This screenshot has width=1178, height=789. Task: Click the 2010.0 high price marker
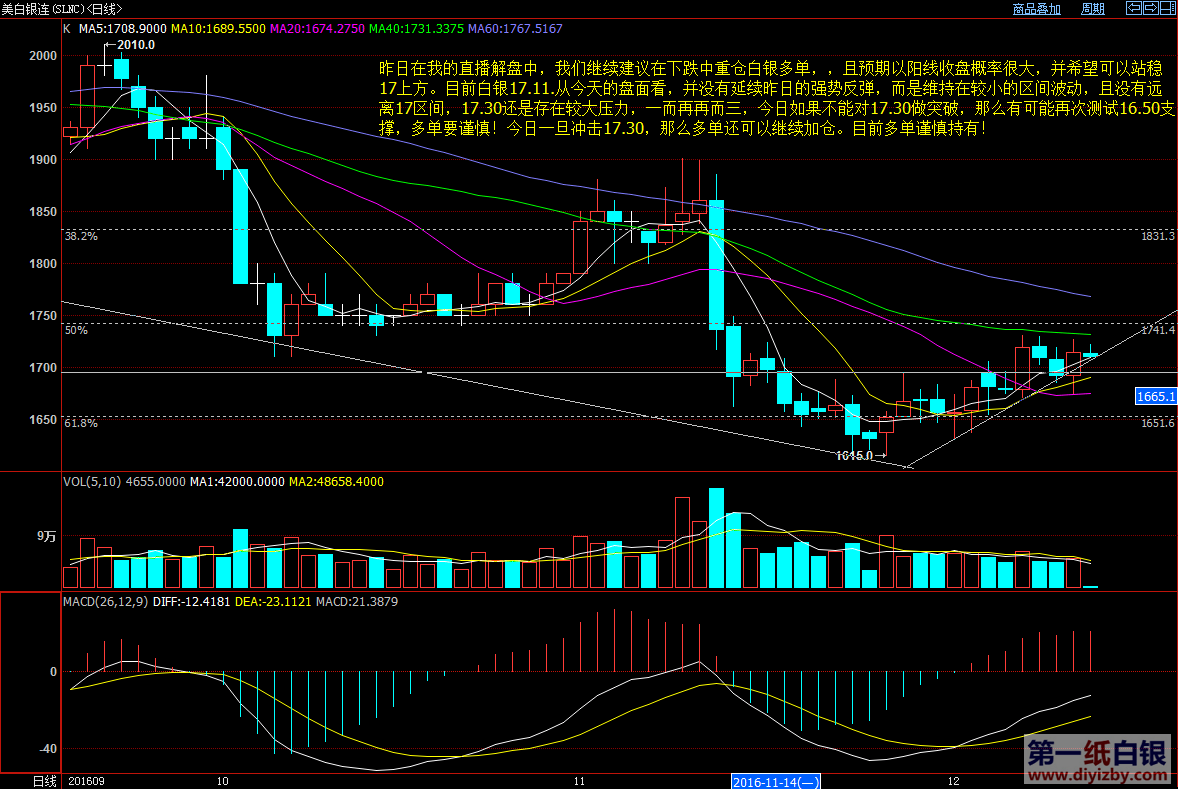coord(135,45)
